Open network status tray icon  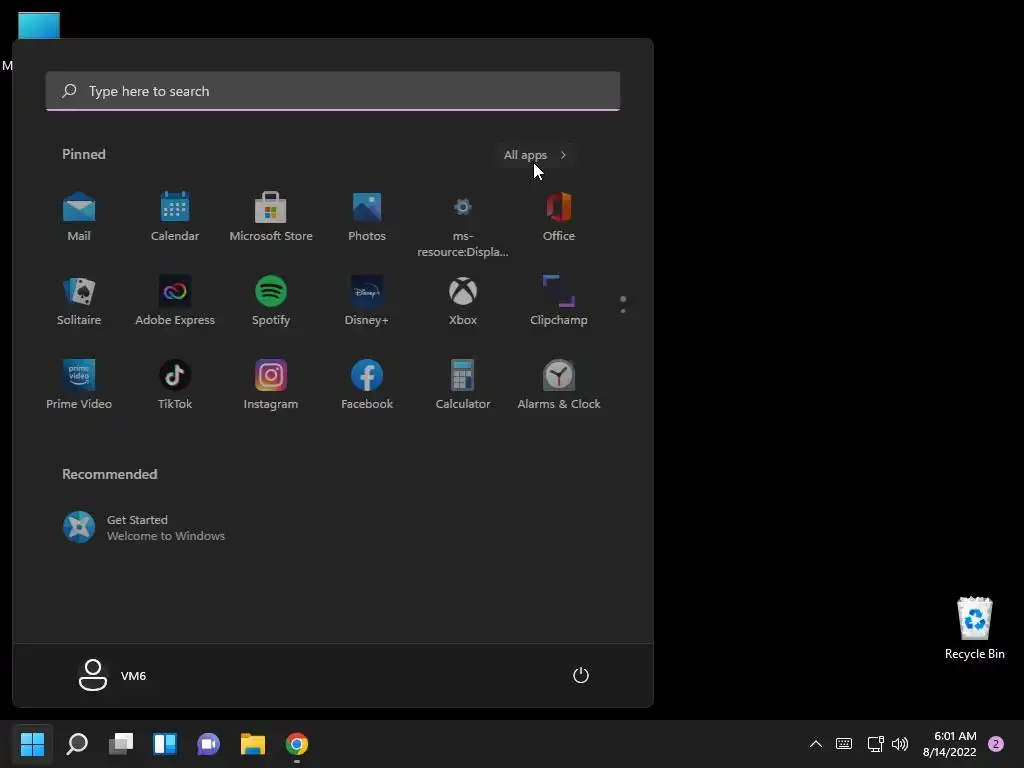coord(875,744)
